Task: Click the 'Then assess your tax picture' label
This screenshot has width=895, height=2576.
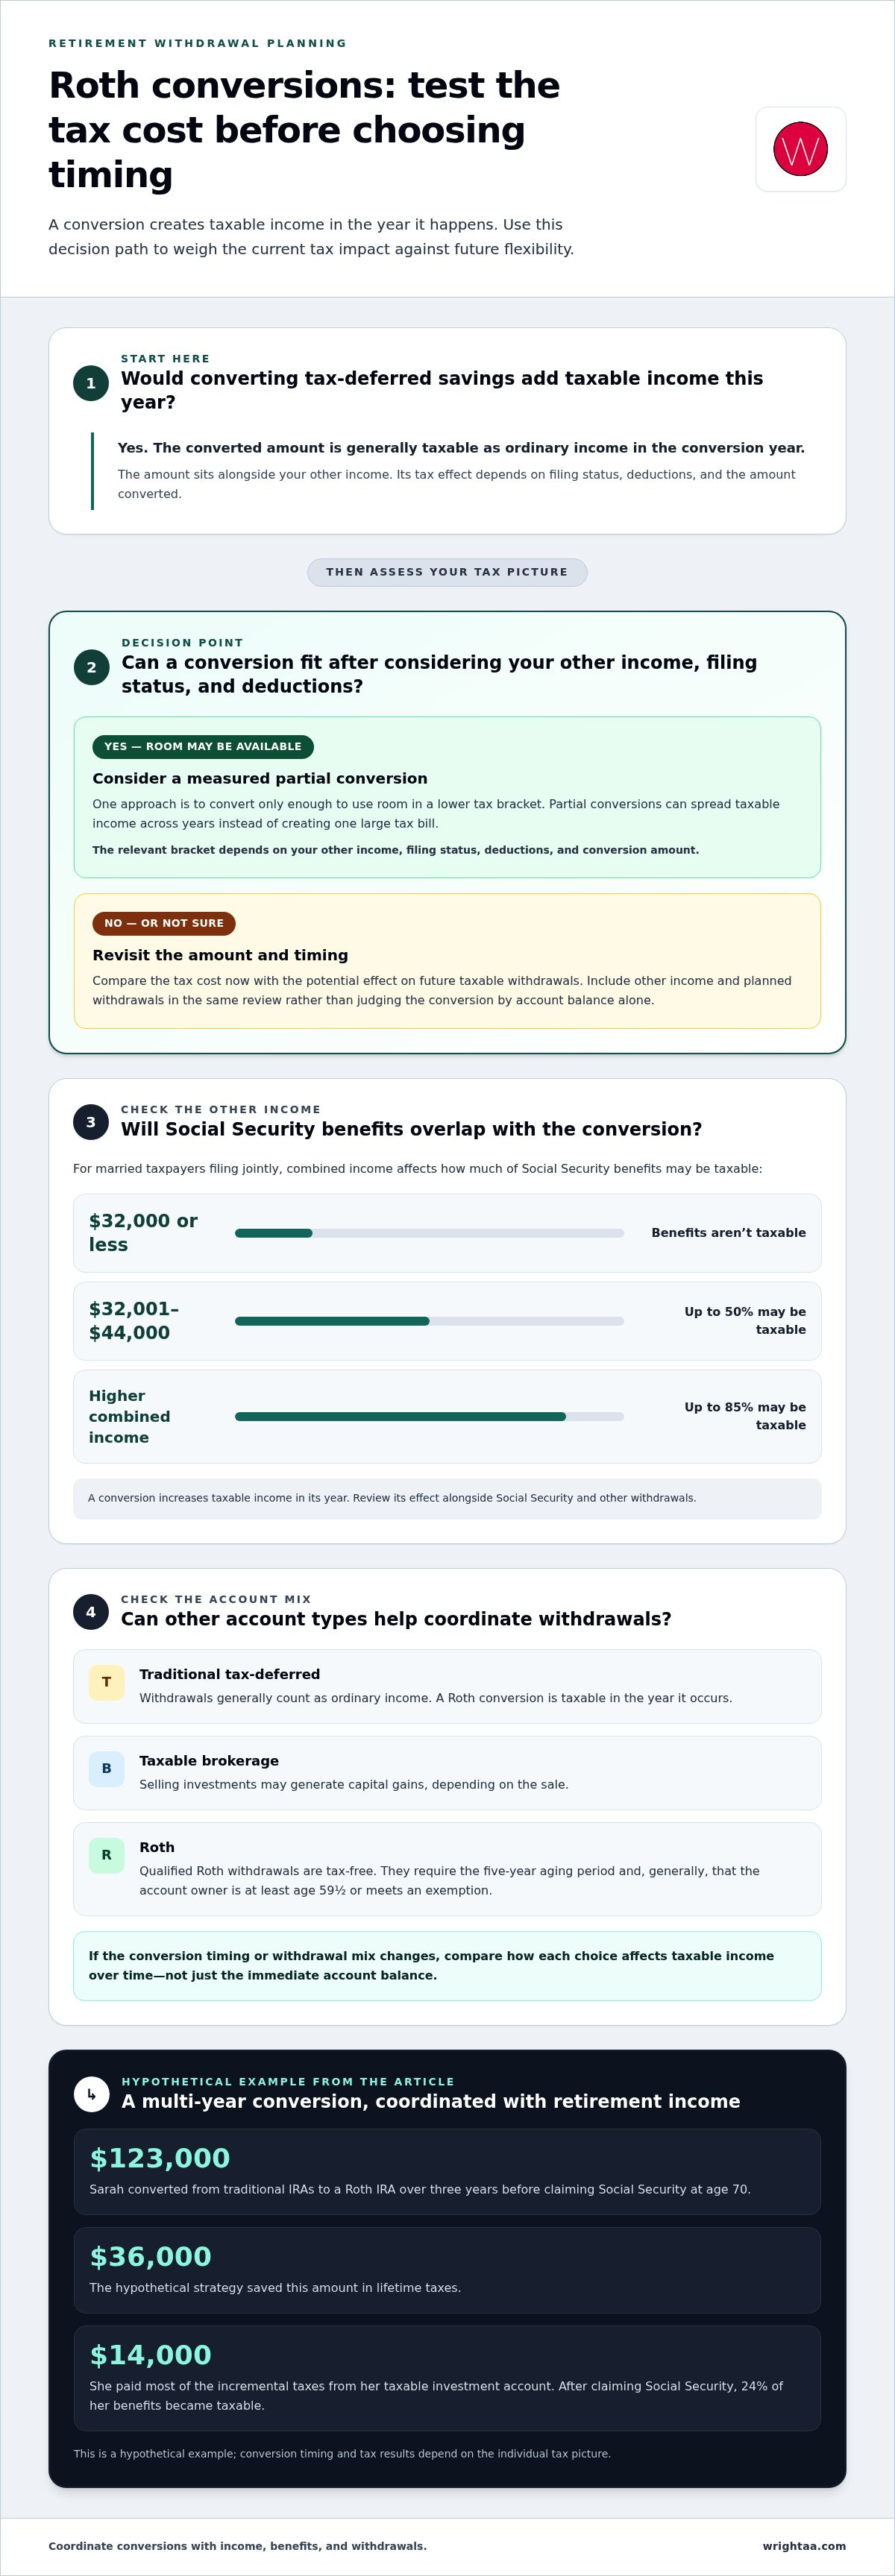Action: coord(447,572)
